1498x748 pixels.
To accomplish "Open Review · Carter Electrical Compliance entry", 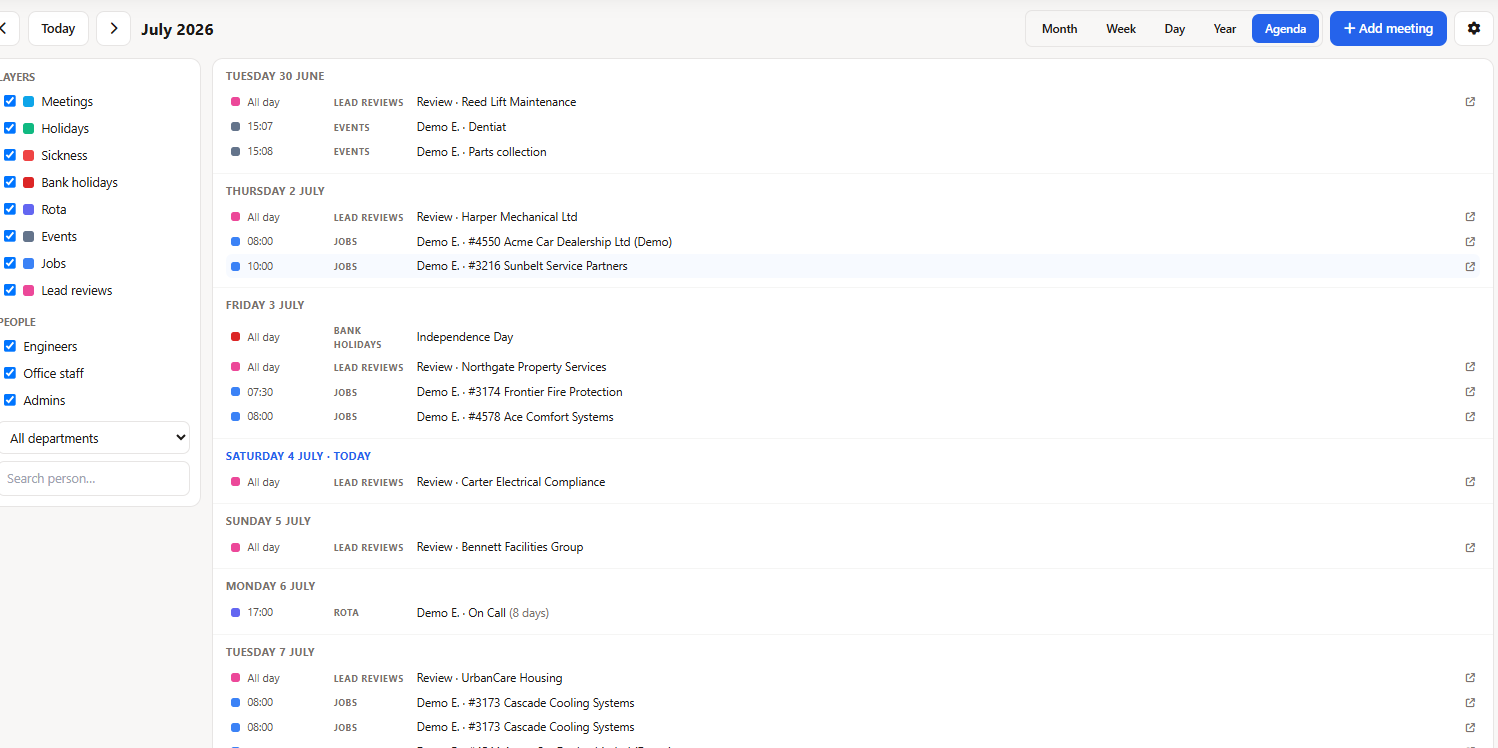I will (x=853, y=482).
